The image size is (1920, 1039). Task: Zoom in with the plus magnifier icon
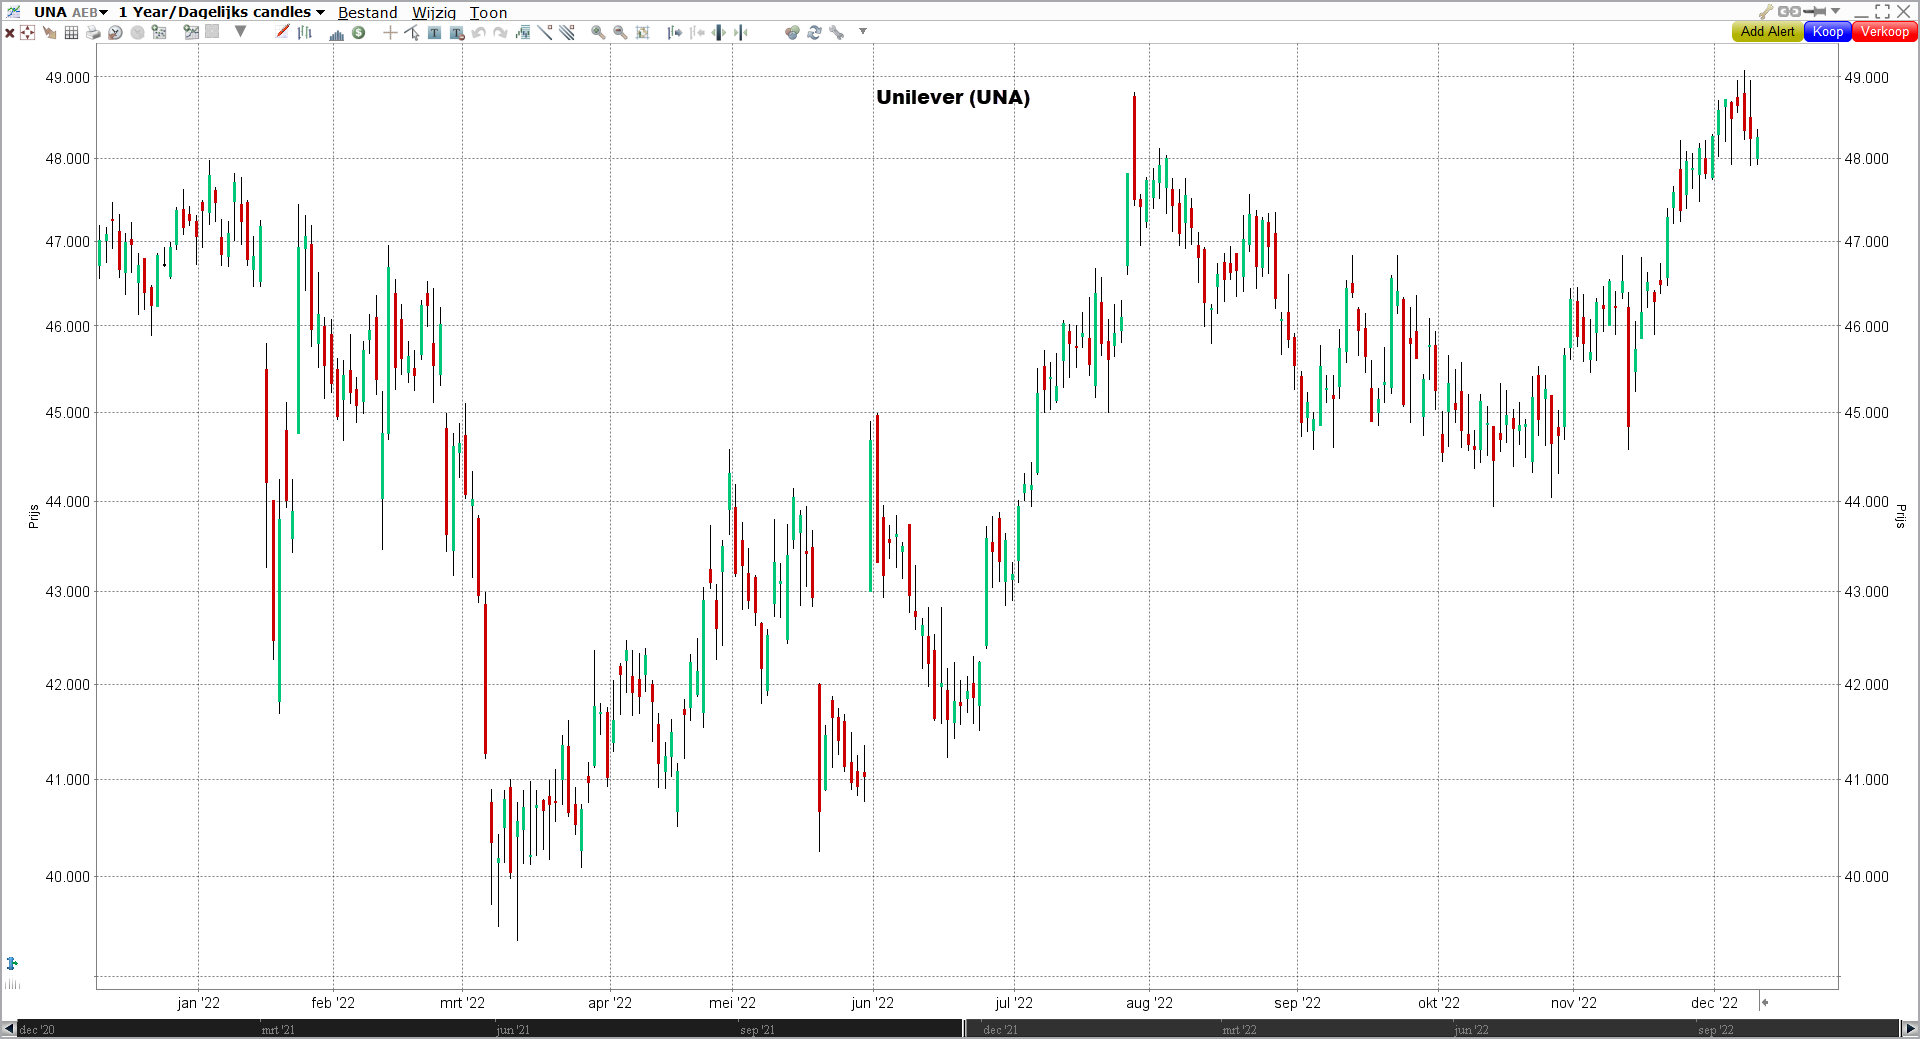598,32
